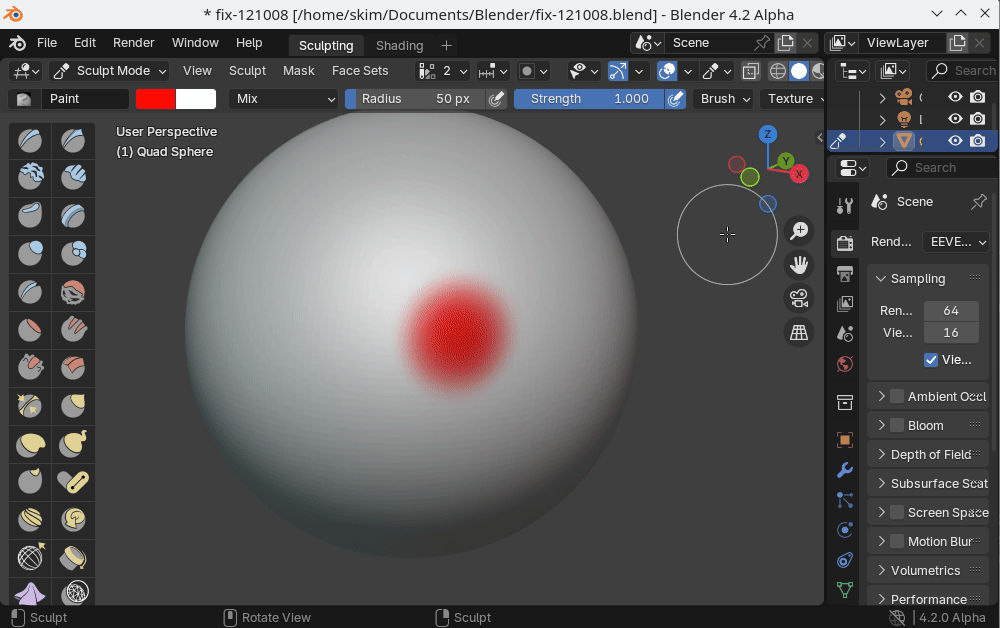
Task: Open the Mix blend mode dropdown
Action: tap(283, 99)
